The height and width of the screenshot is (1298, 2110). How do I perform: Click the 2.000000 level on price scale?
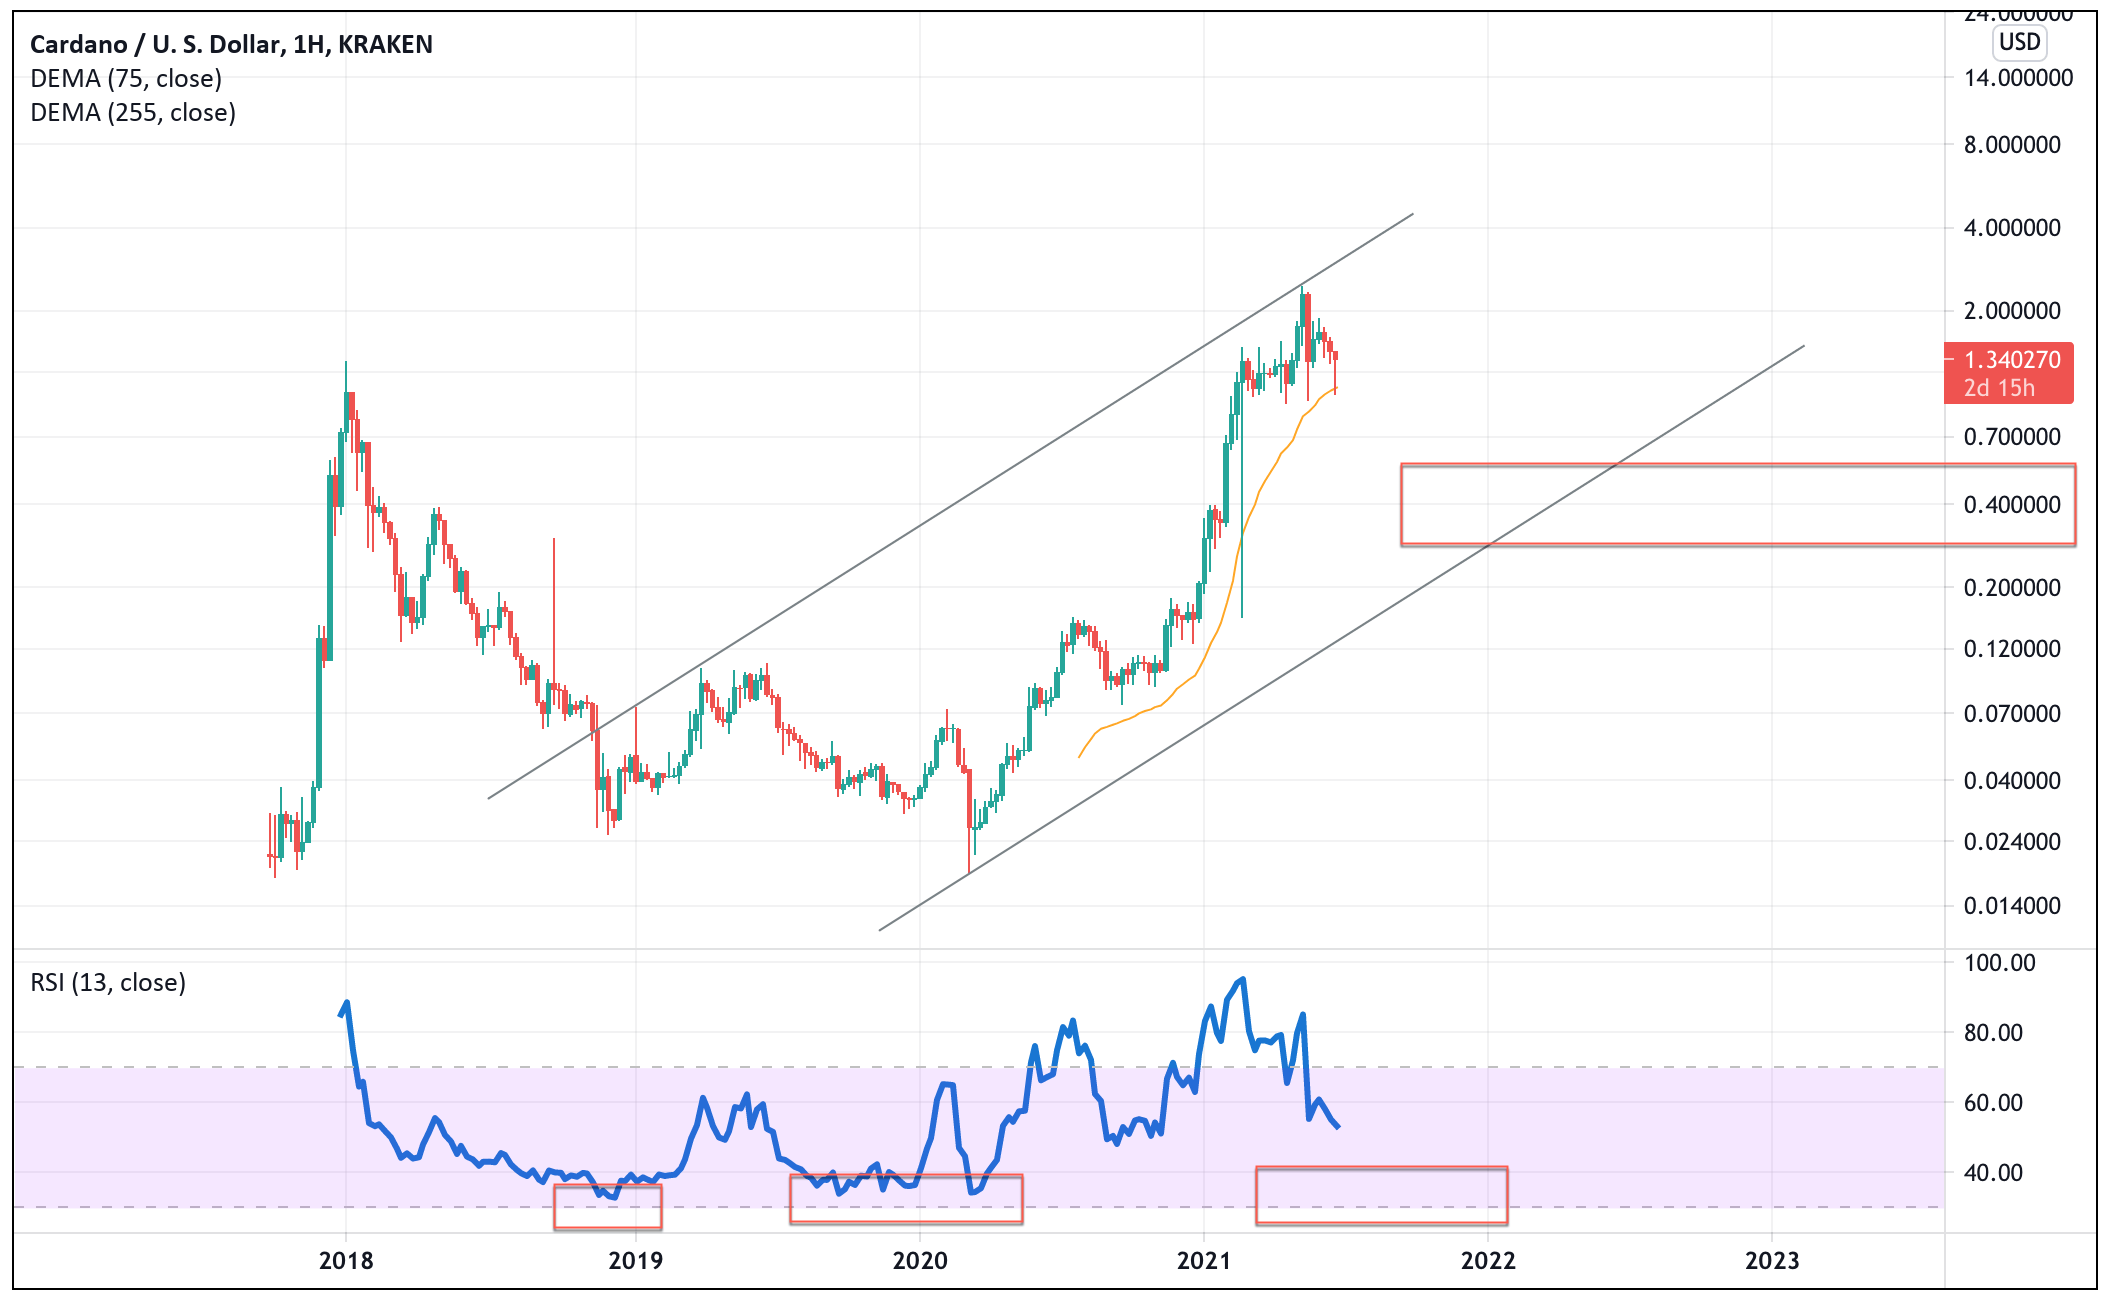2011,311
